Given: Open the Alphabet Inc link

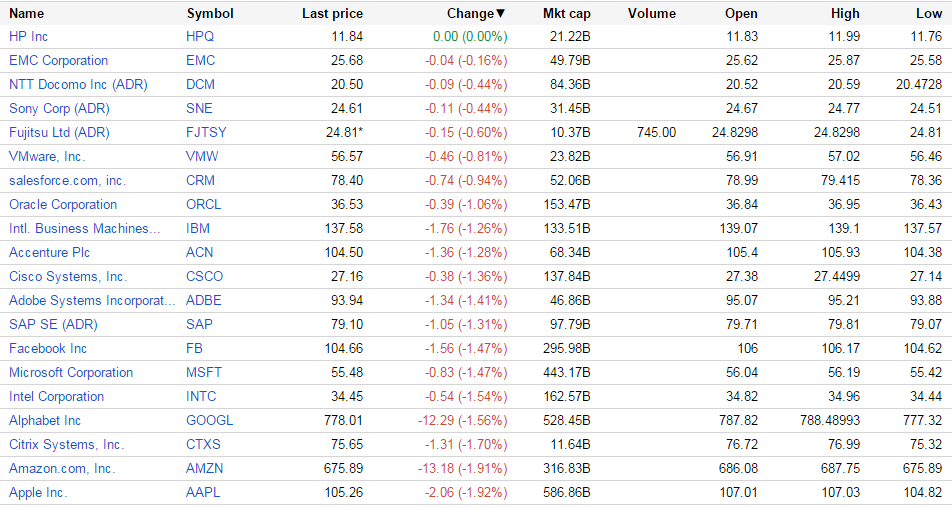Looking at the screenshot, I should click(x=45, y=420).
